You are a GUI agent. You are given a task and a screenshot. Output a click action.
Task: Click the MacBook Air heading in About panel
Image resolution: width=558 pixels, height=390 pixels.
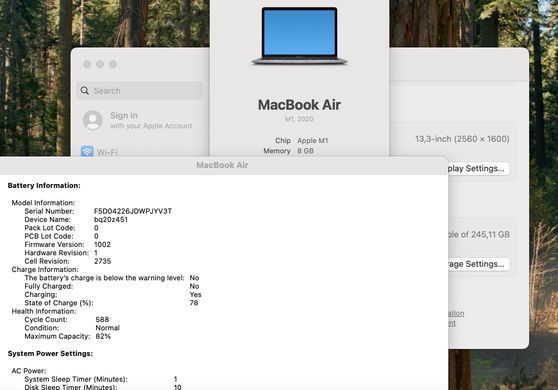click(x=299, y=105)
